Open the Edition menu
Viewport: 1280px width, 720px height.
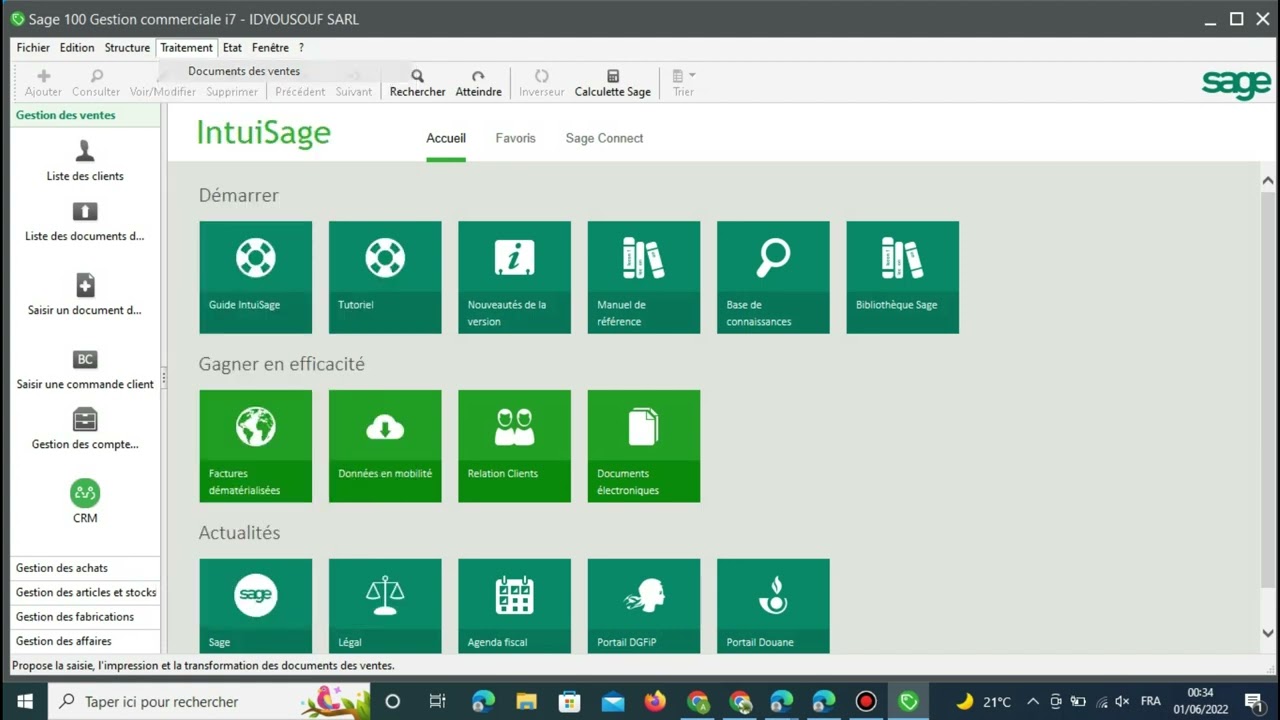click(x=77, y=47)
